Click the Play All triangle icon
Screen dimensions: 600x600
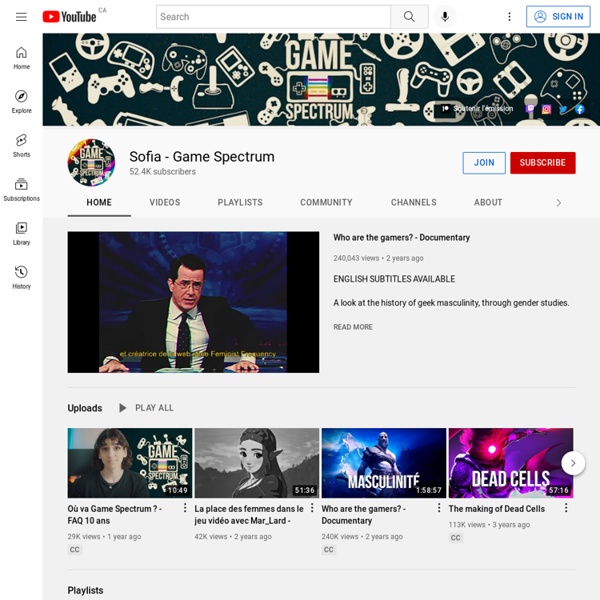tap(122, 408)
